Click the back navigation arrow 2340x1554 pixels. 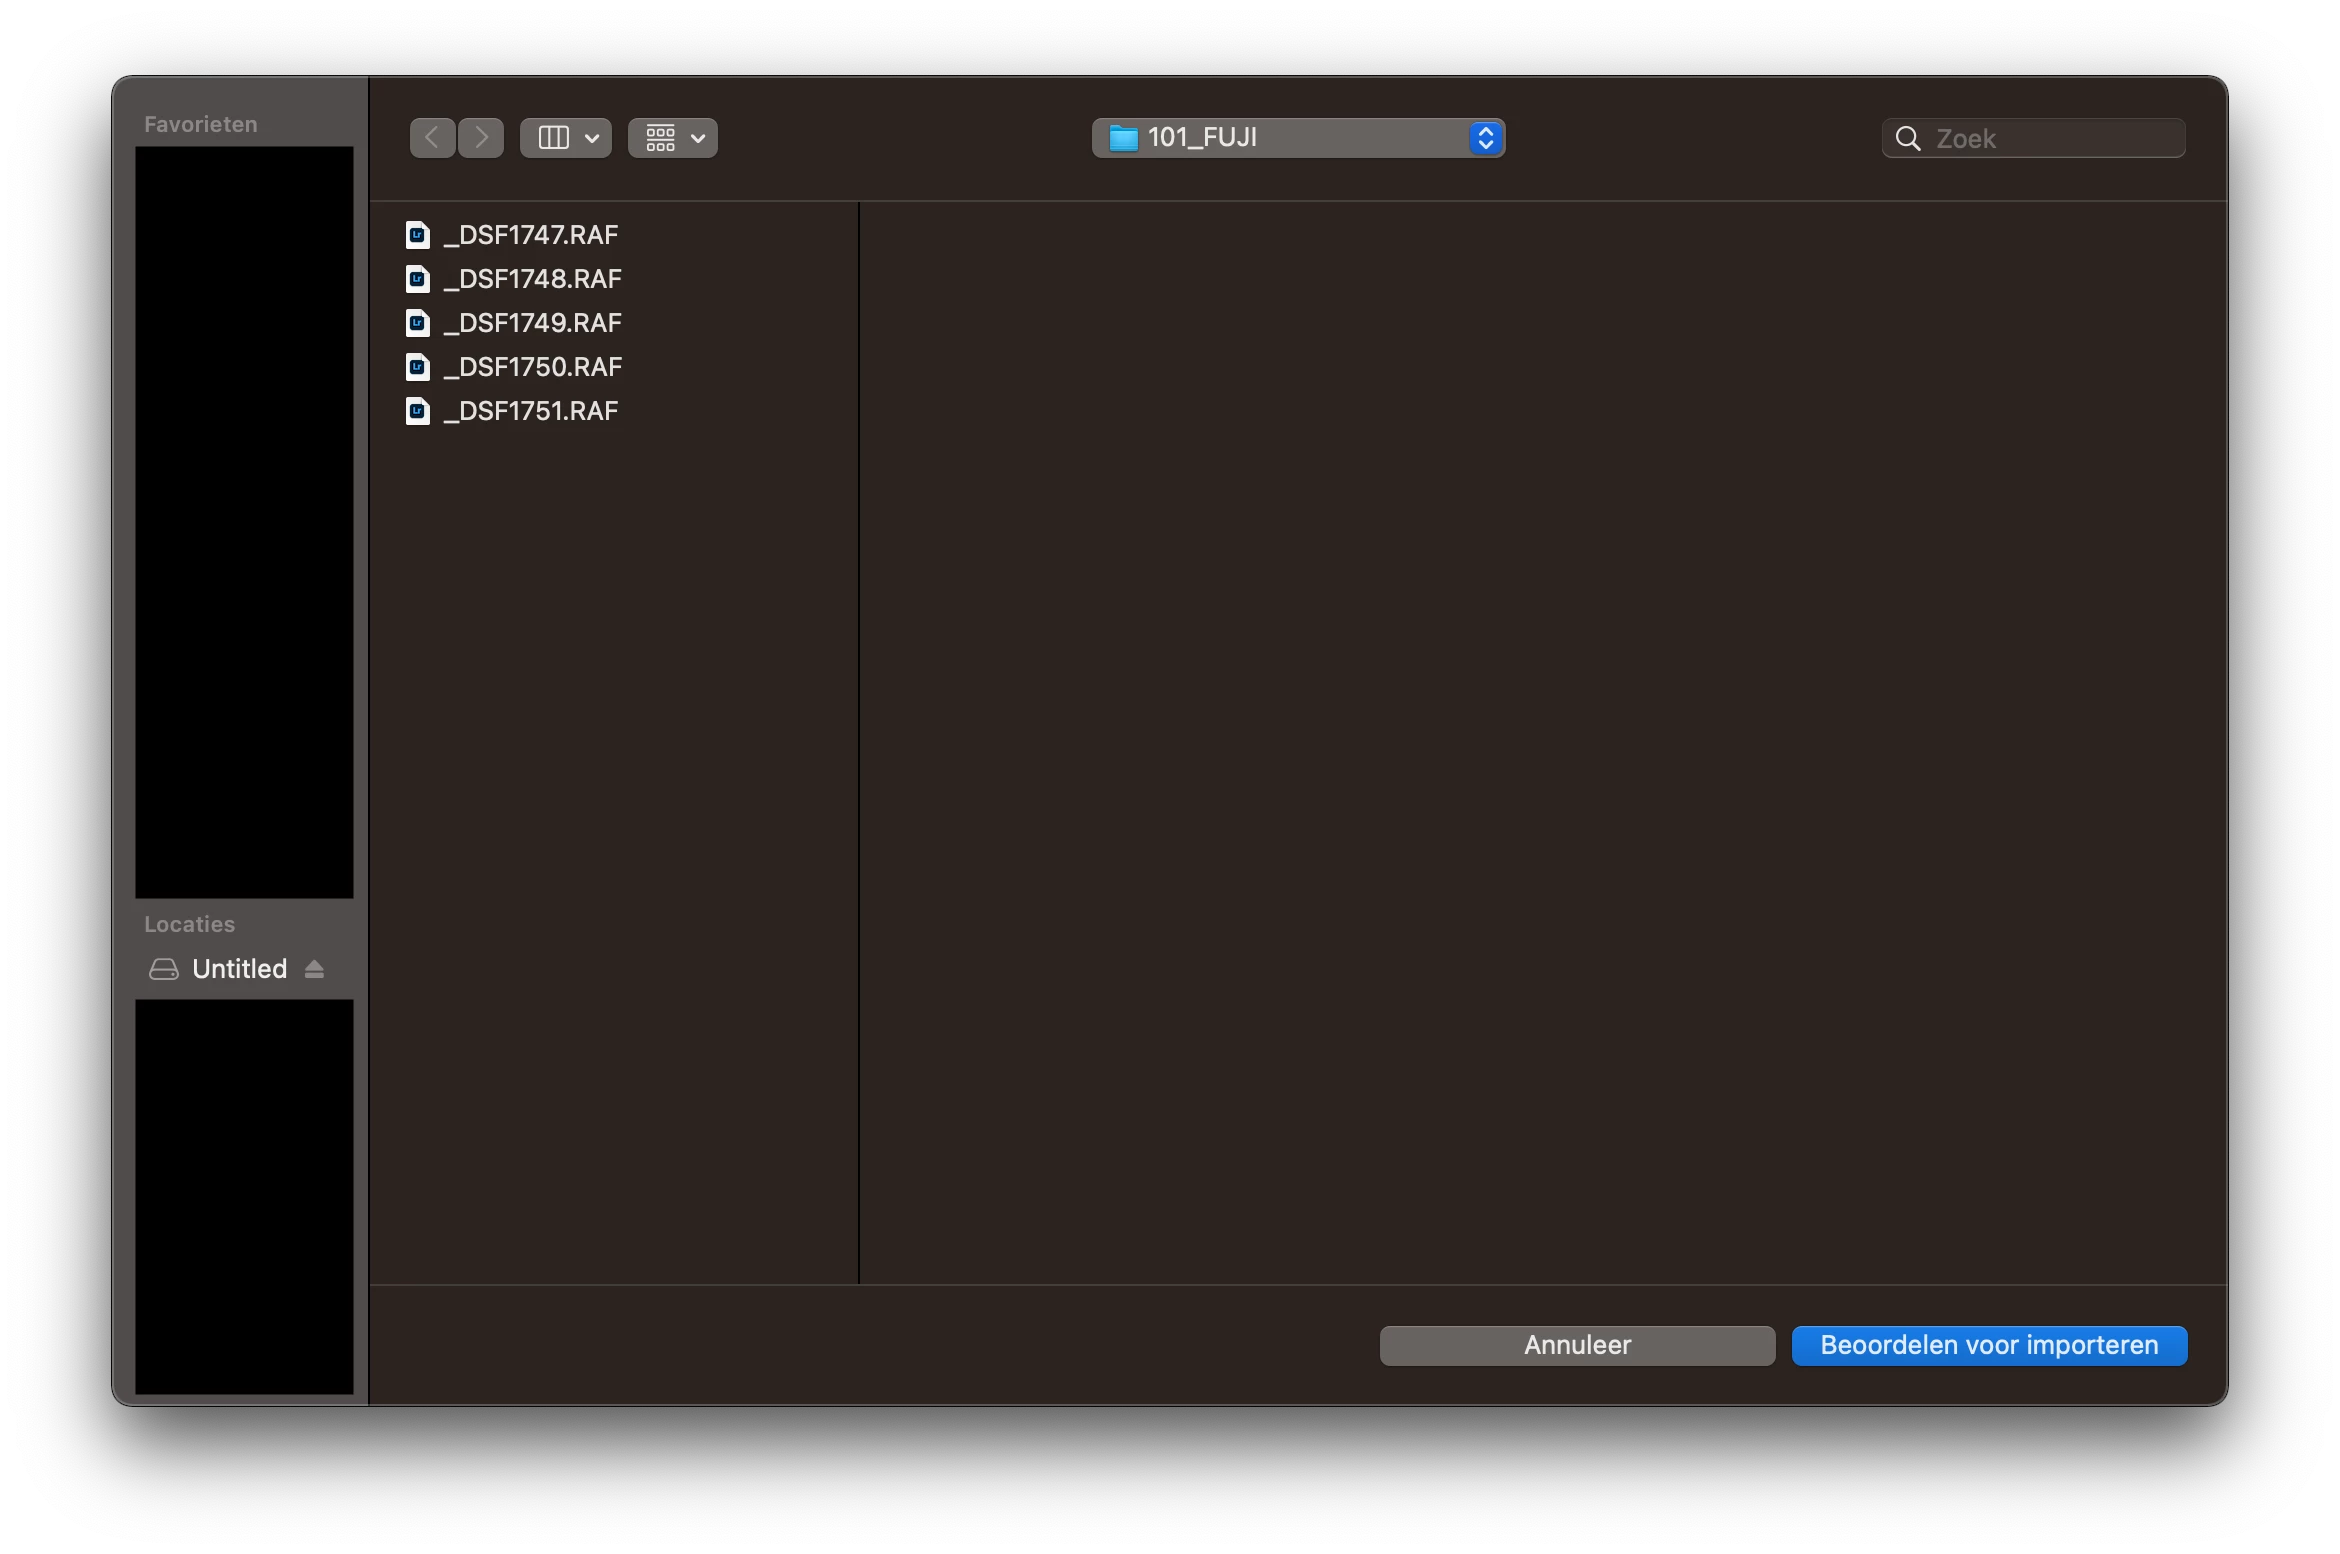pyautogui.click(x=432, y=137)
